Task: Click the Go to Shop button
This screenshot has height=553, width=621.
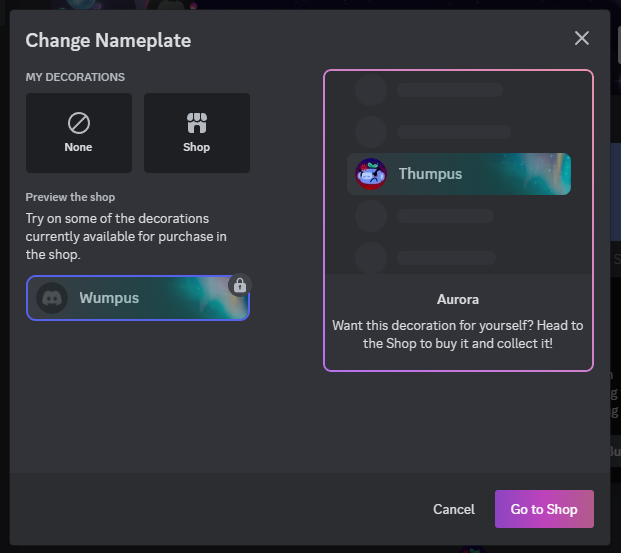Action: coord(544,509)
